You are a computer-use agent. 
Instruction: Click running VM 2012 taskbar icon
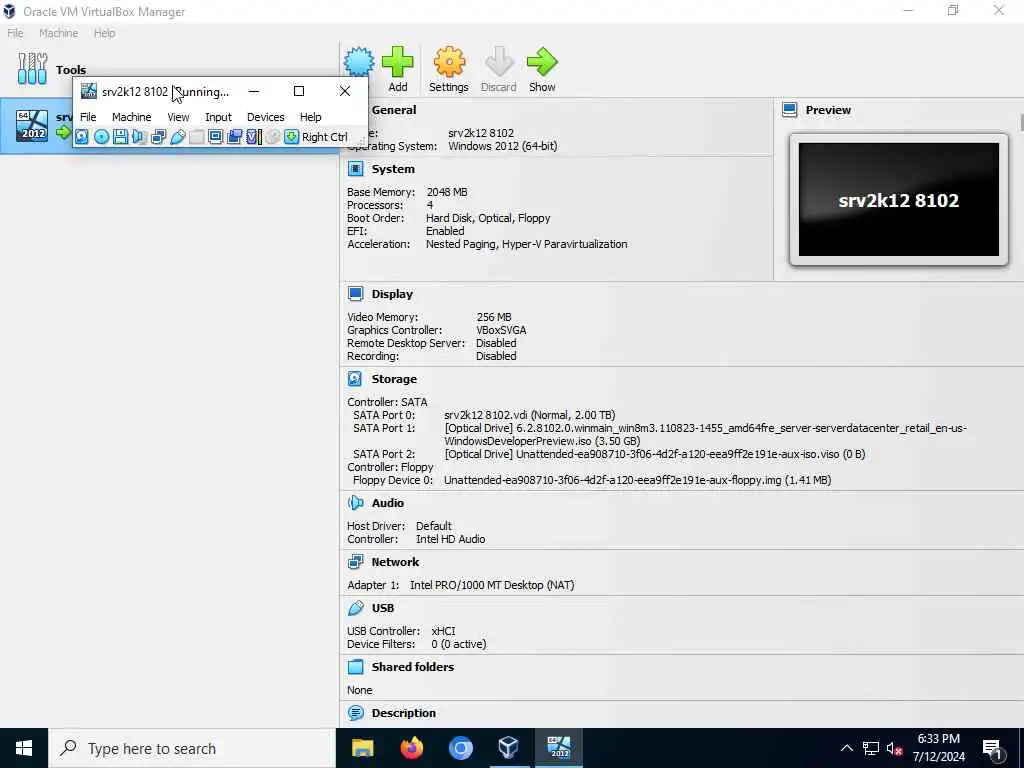[x=558, y=748]
